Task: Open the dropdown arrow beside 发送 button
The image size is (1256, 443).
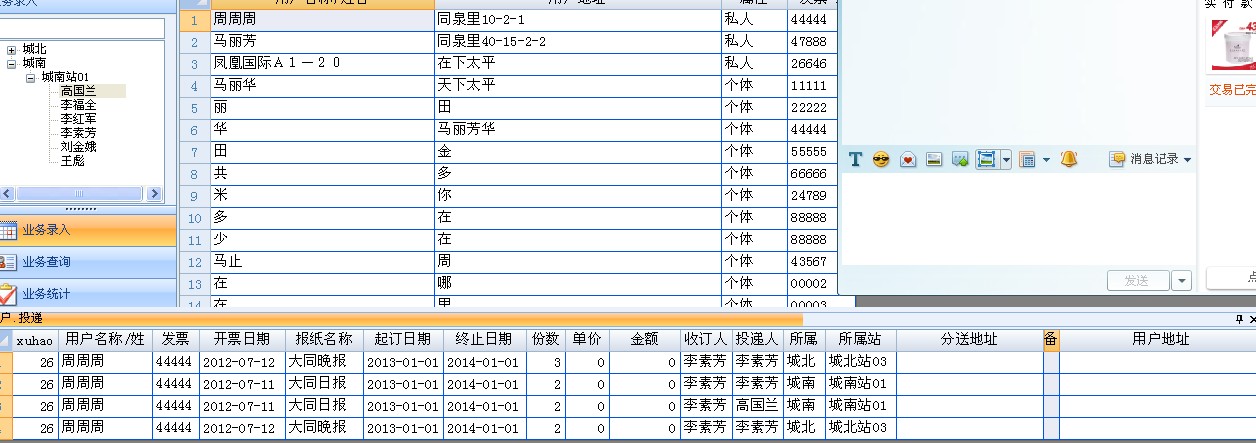Action: coord(1182,281)
